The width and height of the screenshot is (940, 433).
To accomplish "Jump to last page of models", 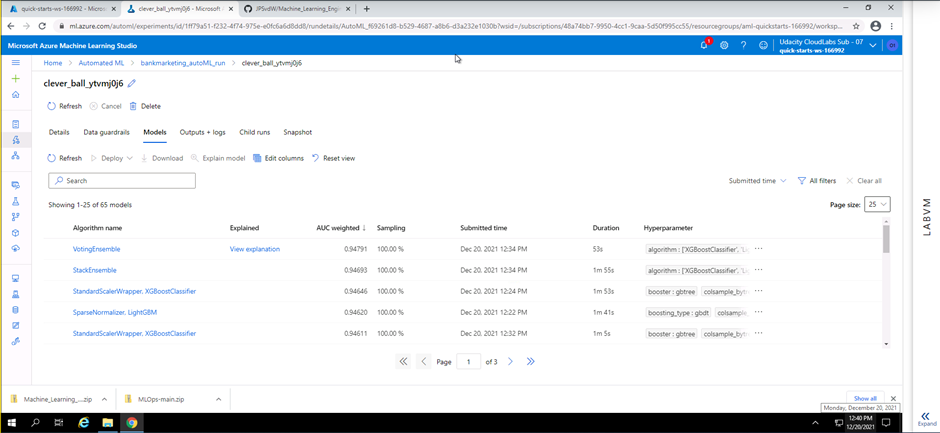I will pyautogui.click(x=531, y=362).
